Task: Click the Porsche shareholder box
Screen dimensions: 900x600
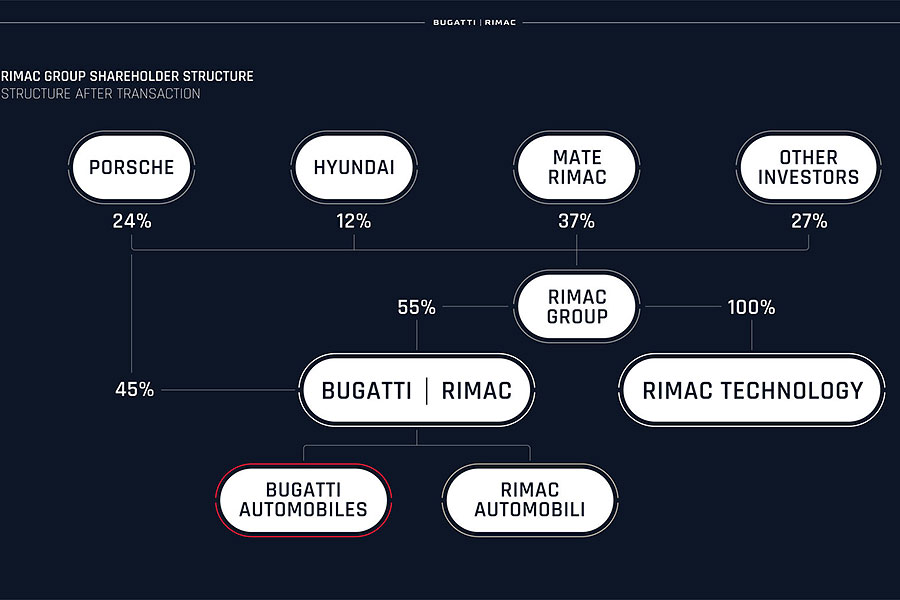Action: click(132, 167)
